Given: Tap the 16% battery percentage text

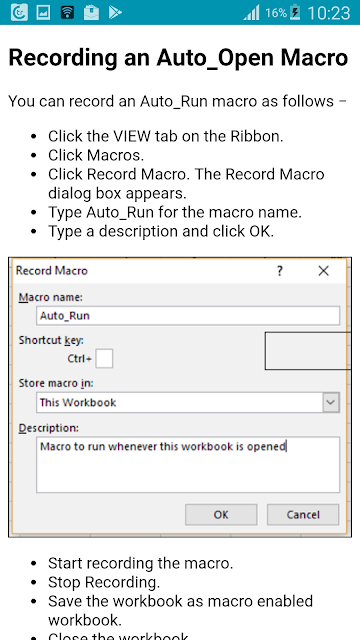Looking at the screenshot, I should click(x=276, y=13).
